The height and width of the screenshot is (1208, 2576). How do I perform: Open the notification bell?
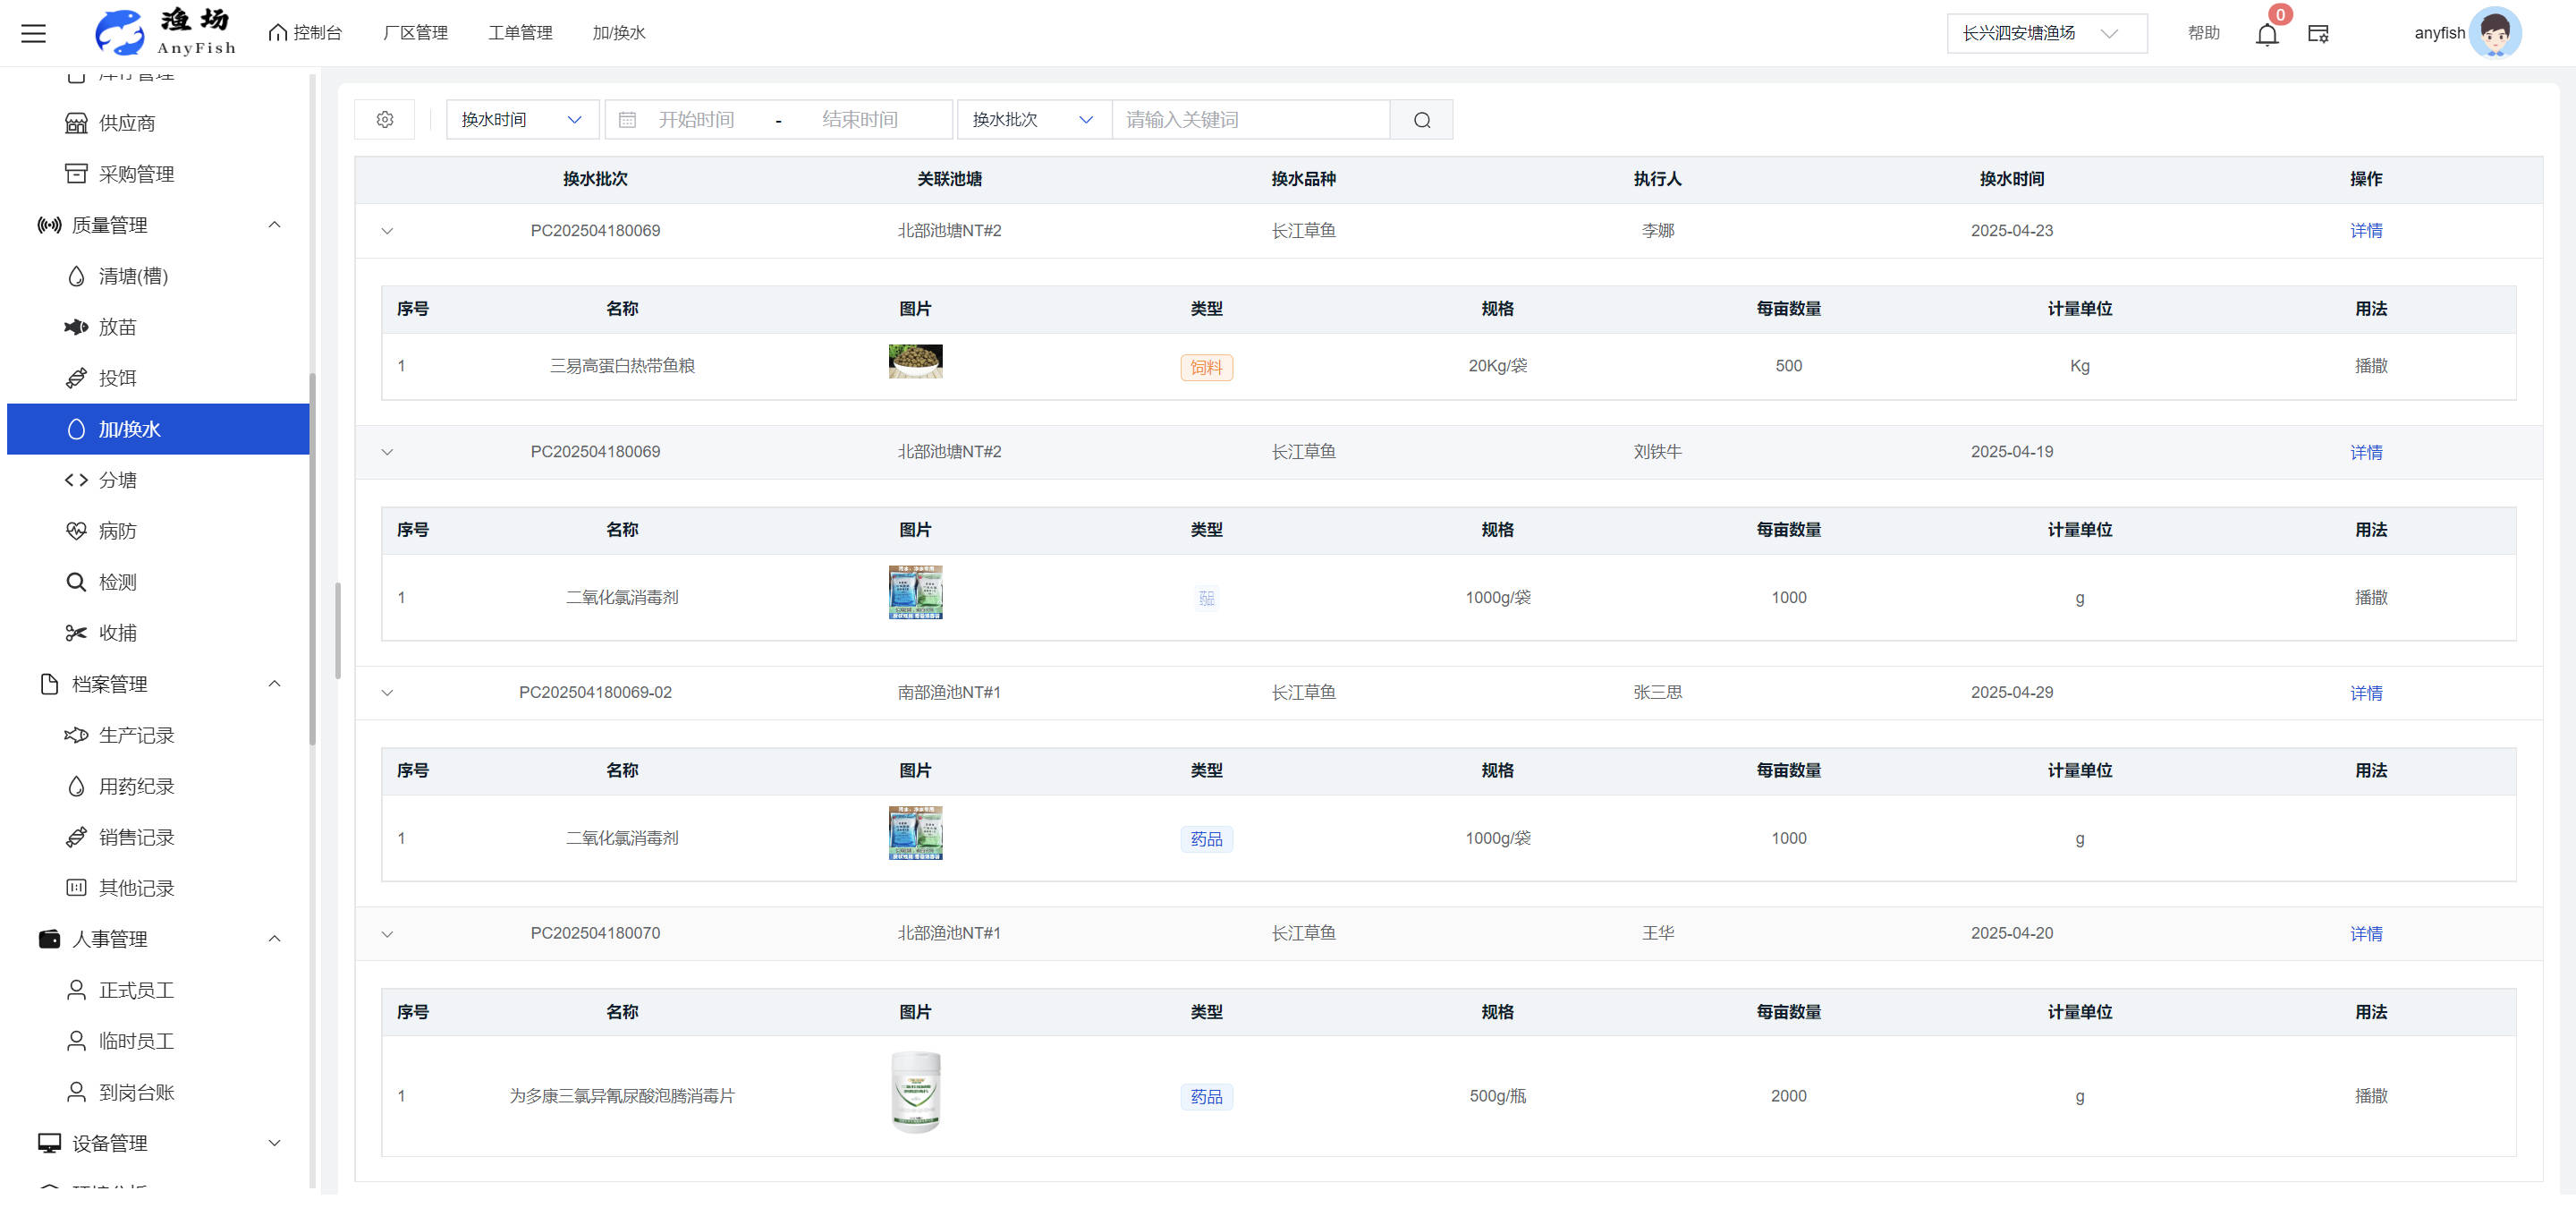tap(2266, 34)
